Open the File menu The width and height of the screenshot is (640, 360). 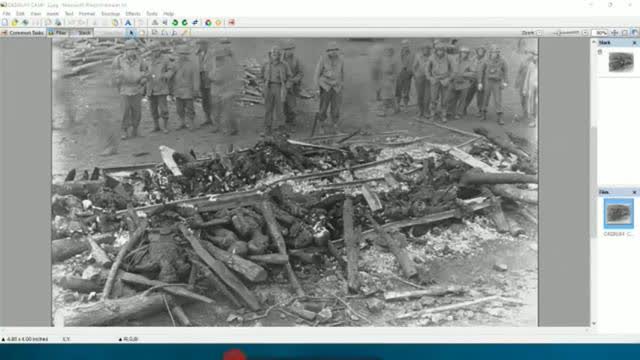point(7,13)
